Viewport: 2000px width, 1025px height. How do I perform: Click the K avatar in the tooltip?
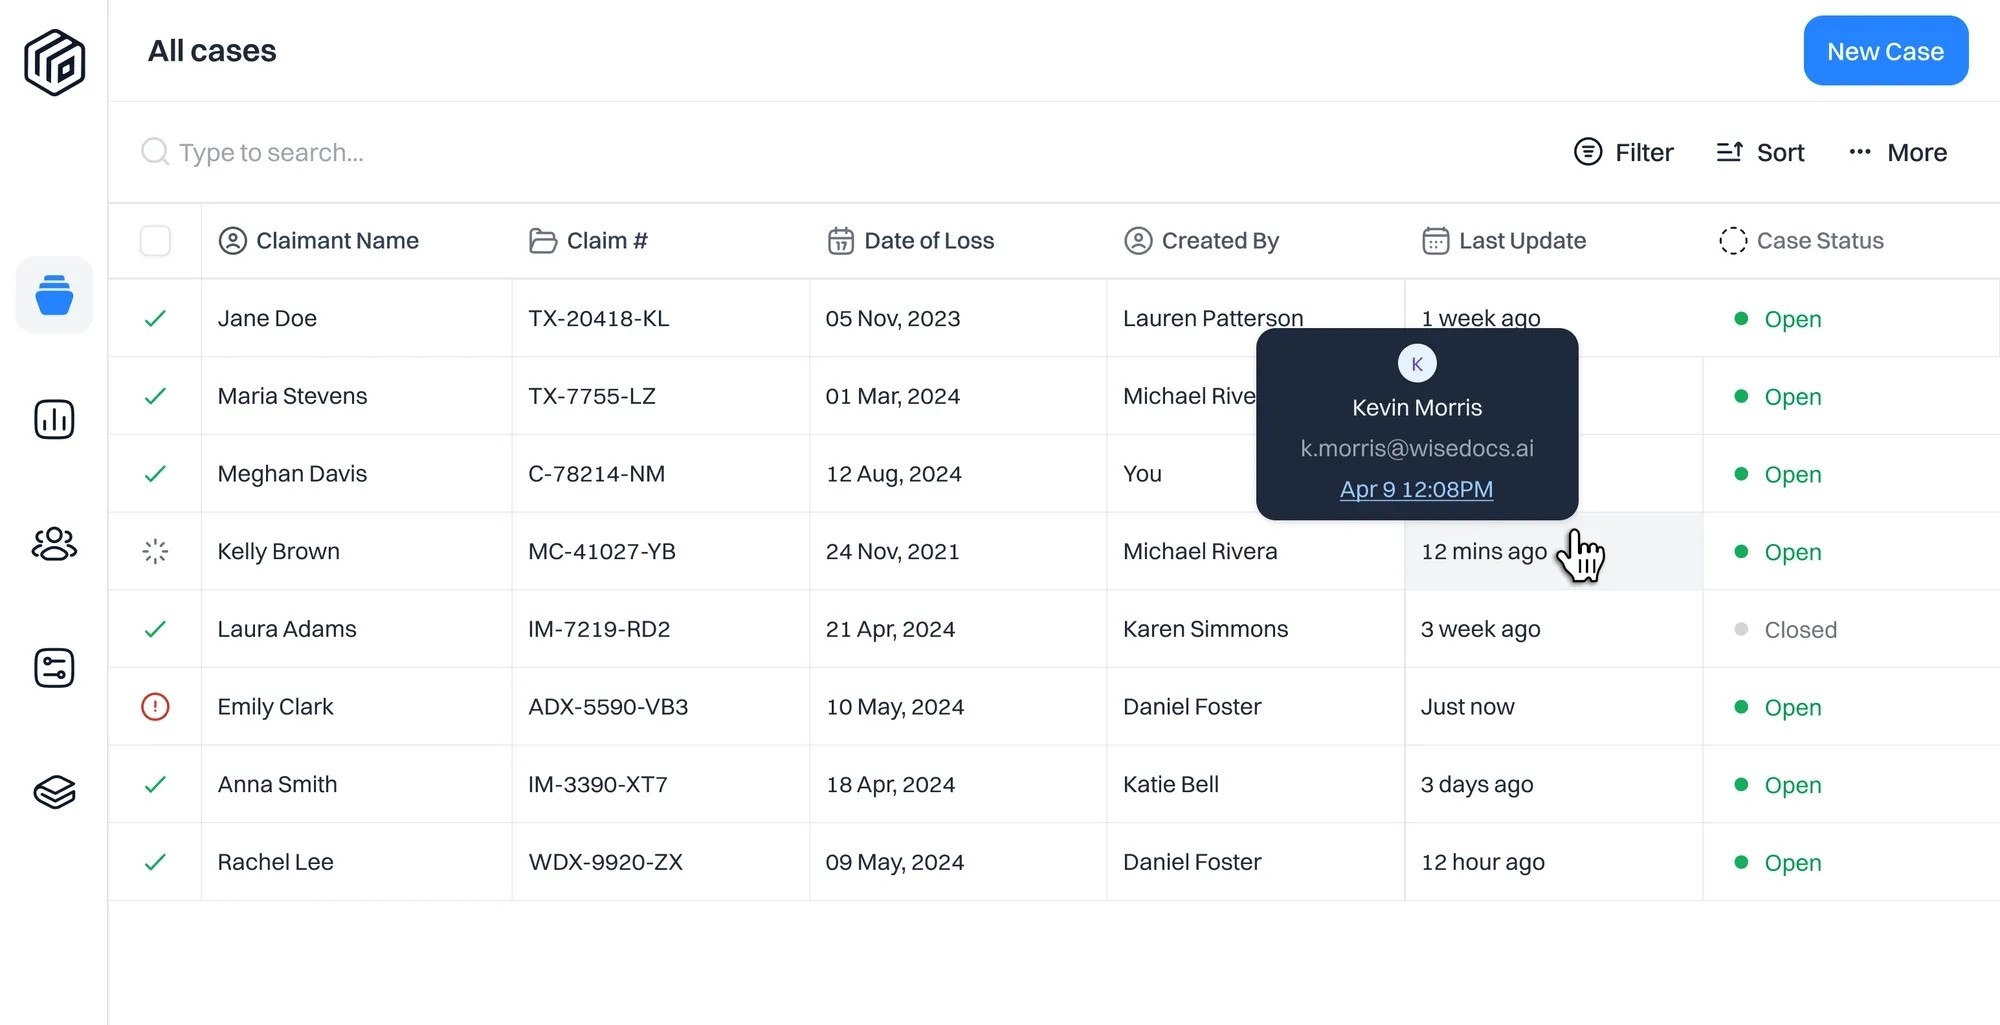(x=1417, y=364)
